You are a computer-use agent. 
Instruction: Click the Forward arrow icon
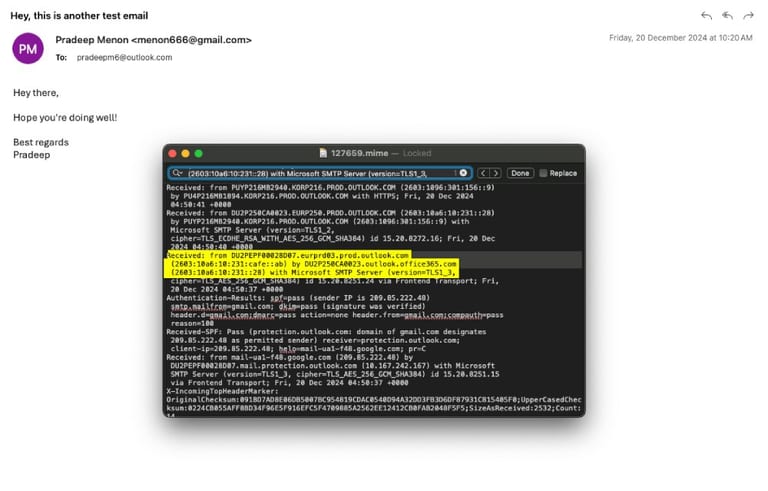[748, 16]
